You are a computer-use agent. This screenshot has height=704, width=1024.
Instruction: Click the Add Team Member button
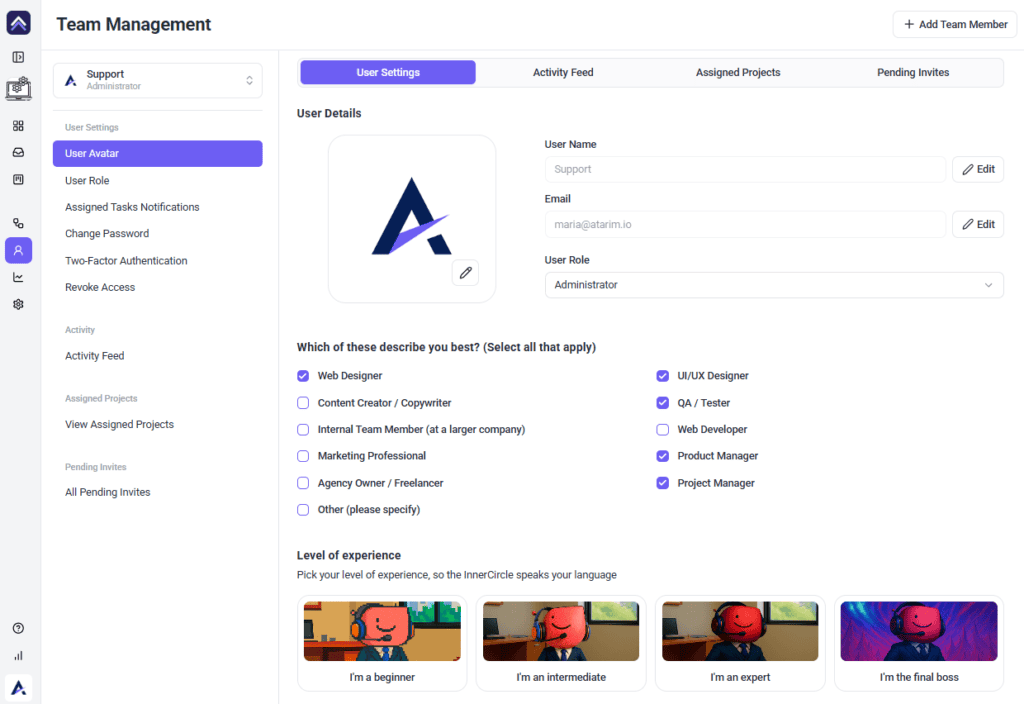pos(955,24)
